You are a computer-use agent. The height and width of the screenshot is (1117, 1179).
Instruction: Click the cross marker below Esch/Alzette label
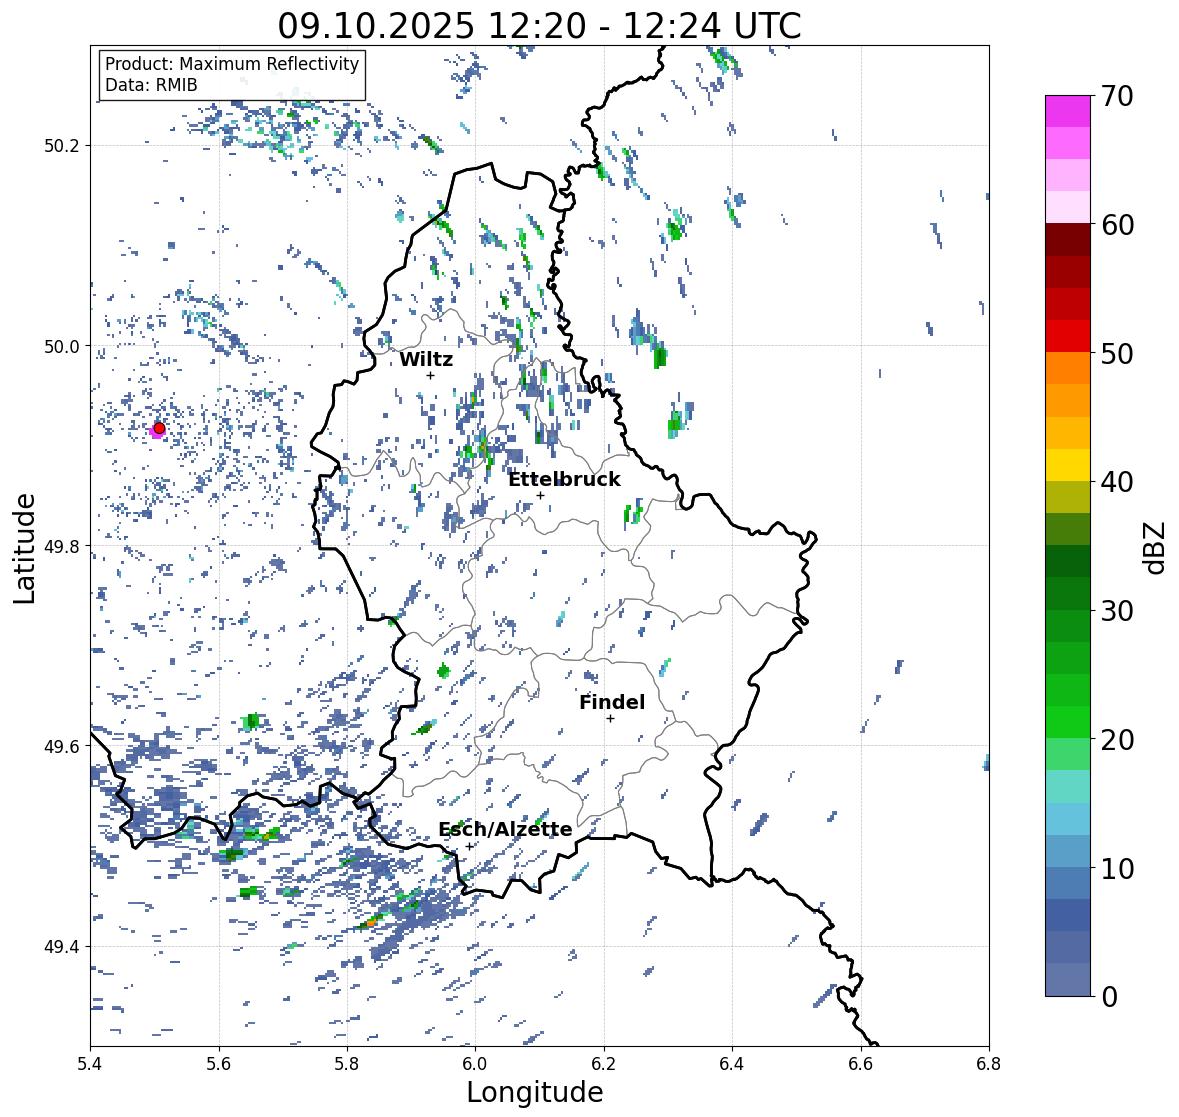(469, 846)
